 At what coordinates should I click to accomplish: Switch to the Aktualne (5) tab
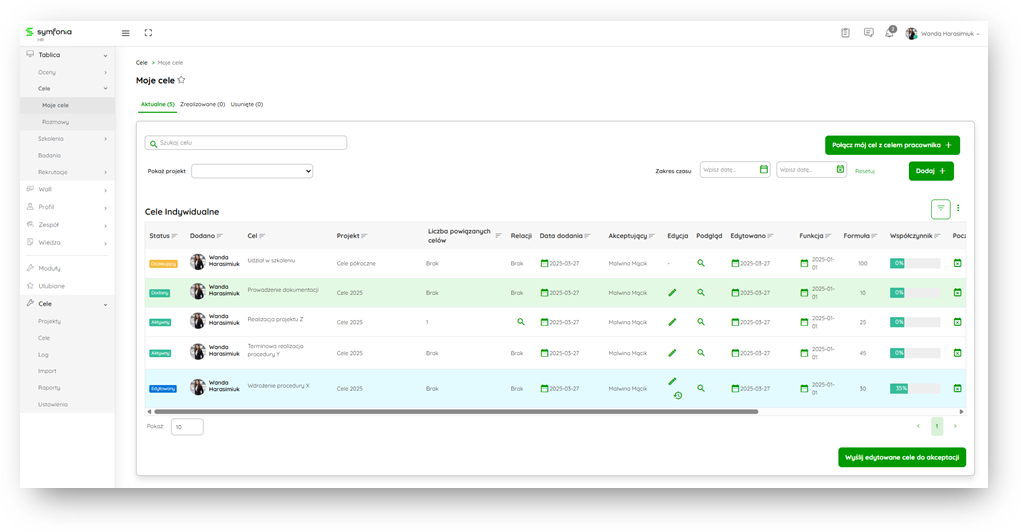coord(158,104)
